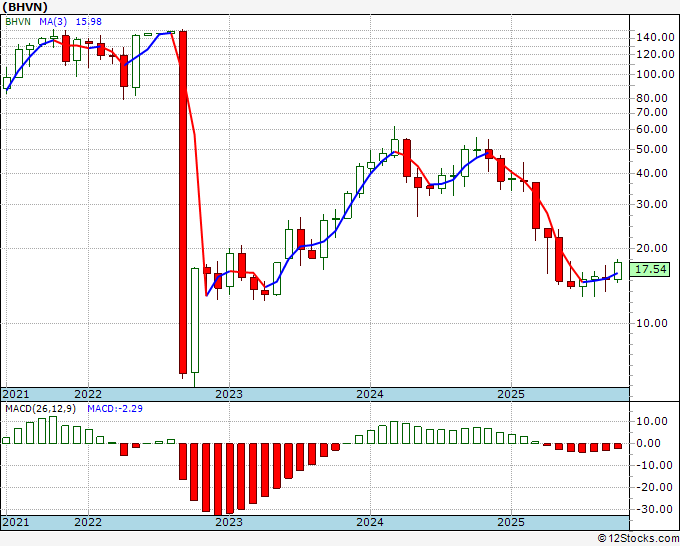Click the 2025 label on MACD axis
The width and height of the screenshot is (680, 546).
pyautogui.click(x=511, y=522)
